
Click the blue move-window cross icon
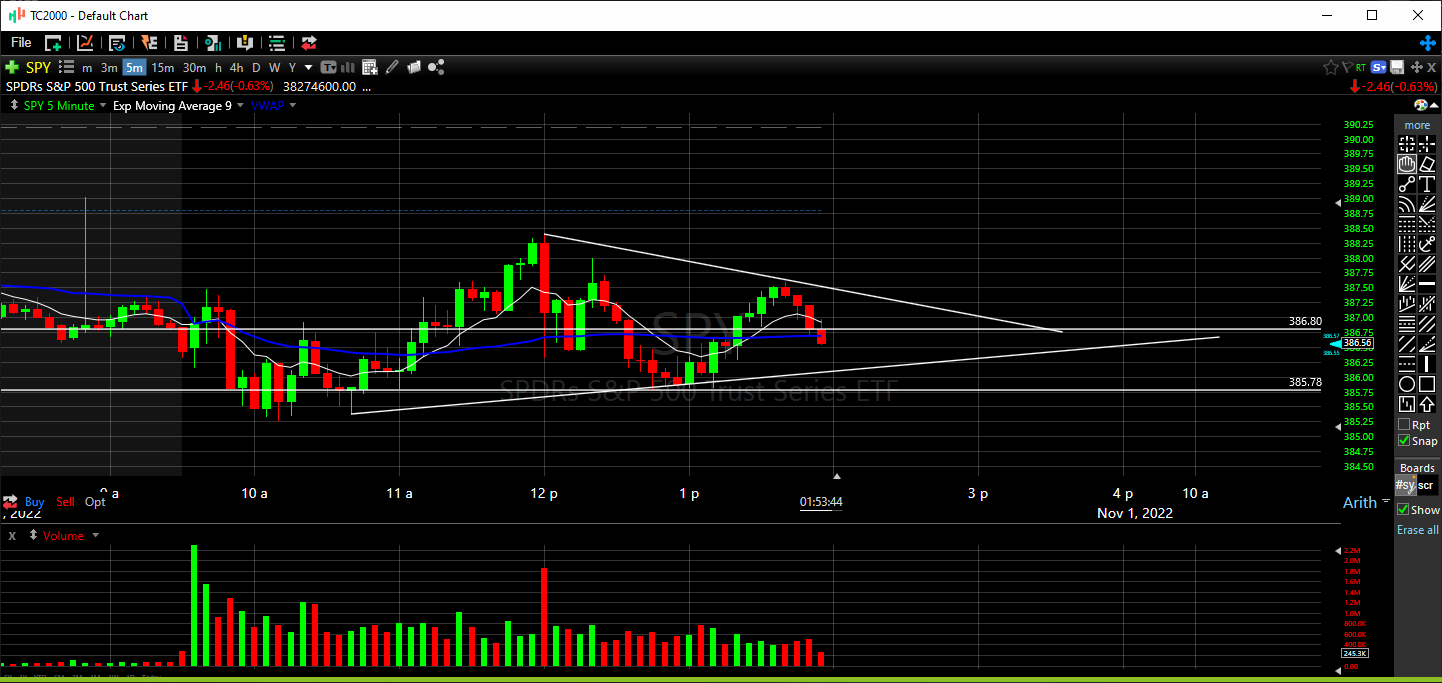(x=1428, y=43)
